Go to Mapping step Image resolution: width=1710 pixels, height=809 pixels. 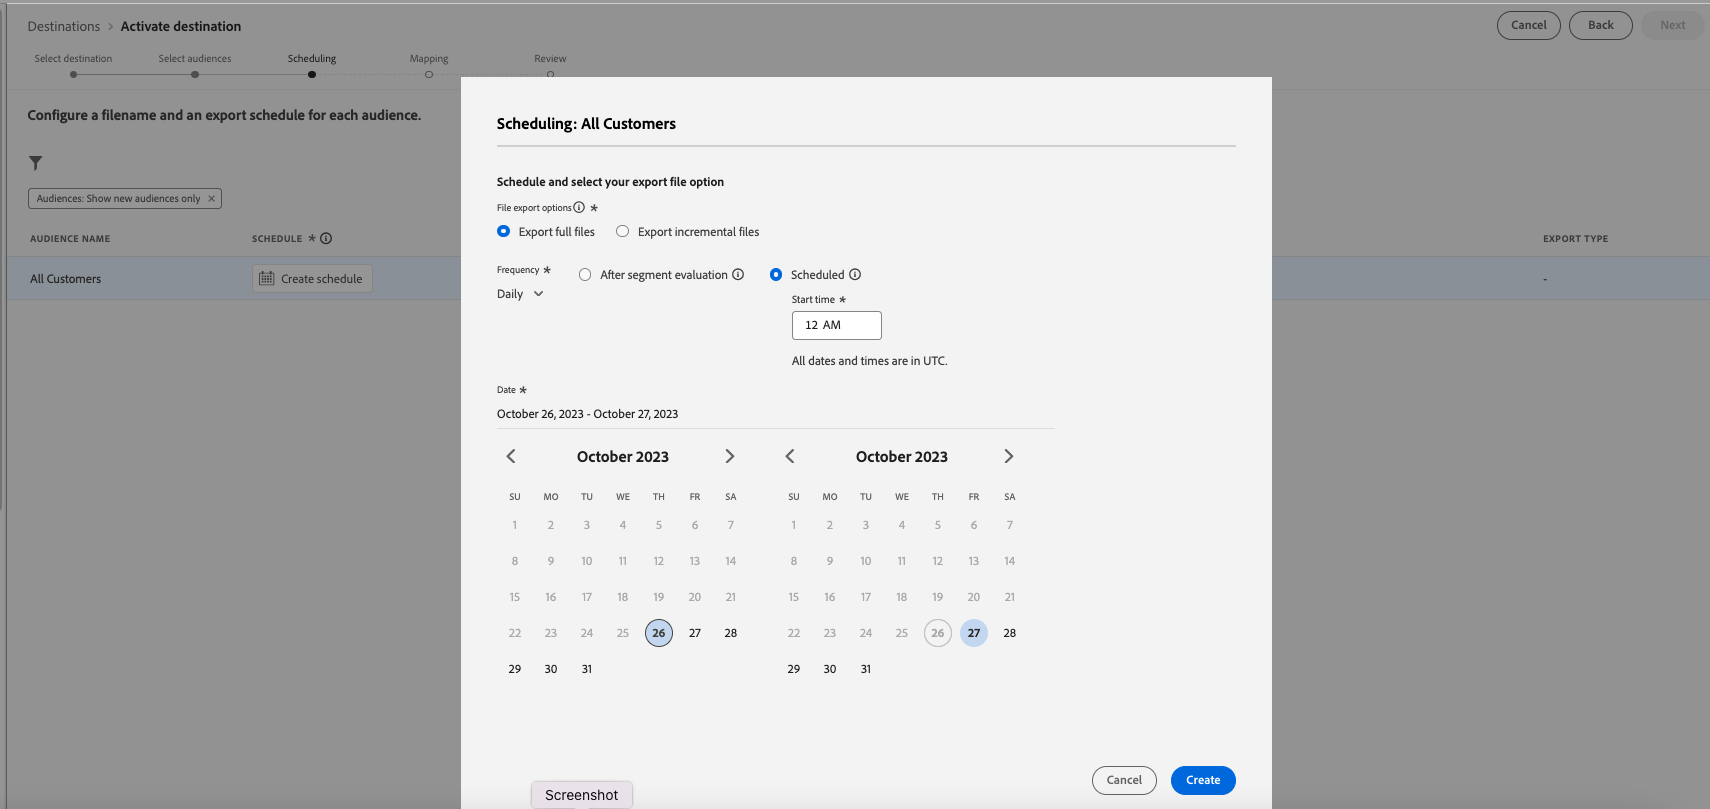pyautogui.click(x=429, y=65)
